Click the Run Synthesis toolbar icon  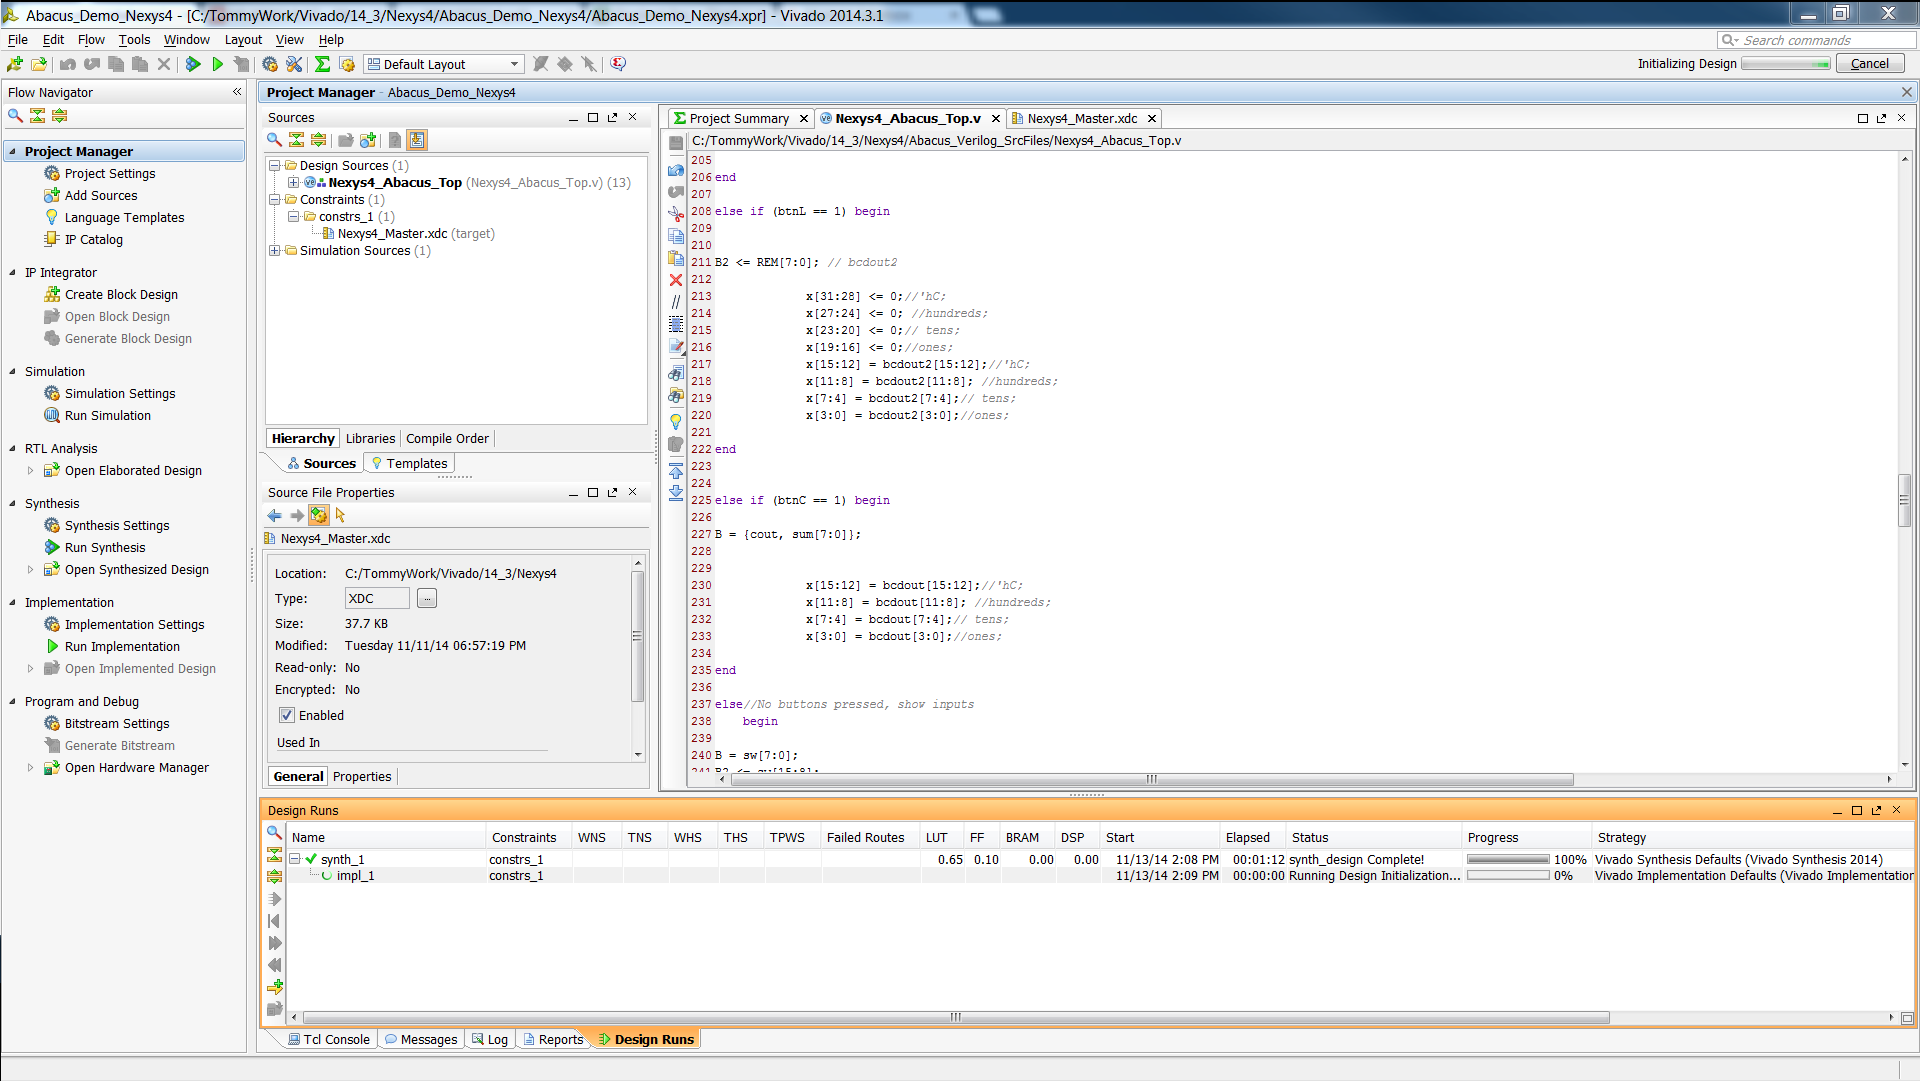coord(193,64)
